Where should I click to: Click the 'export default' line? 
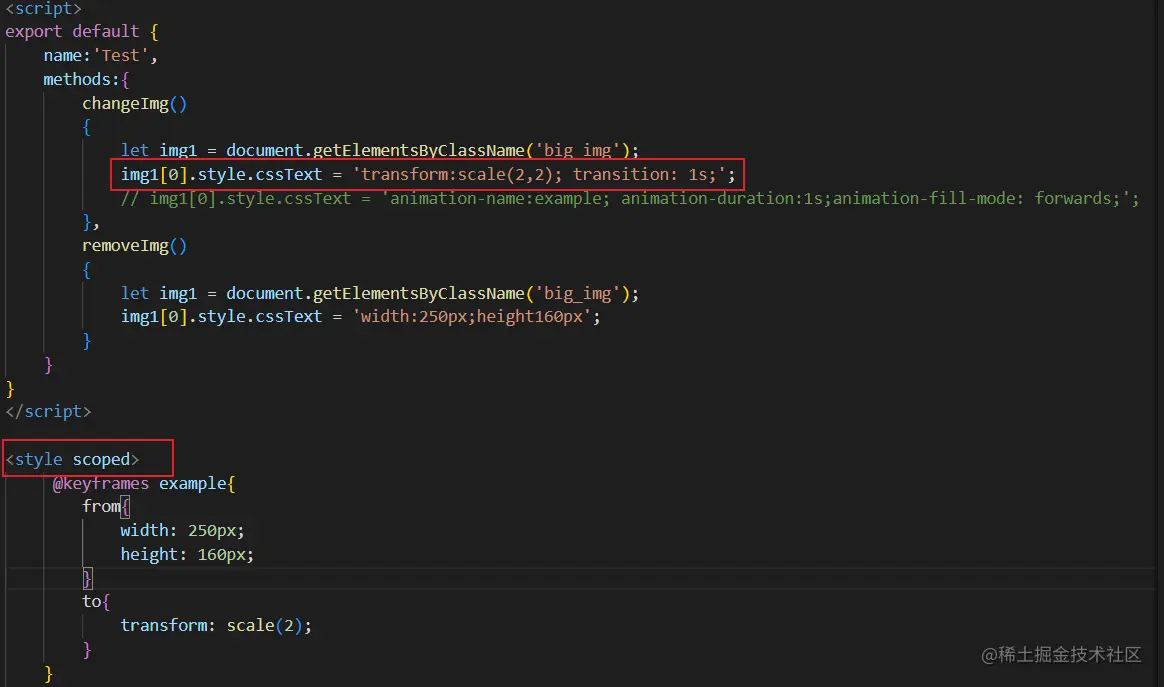tap(82, 31)
